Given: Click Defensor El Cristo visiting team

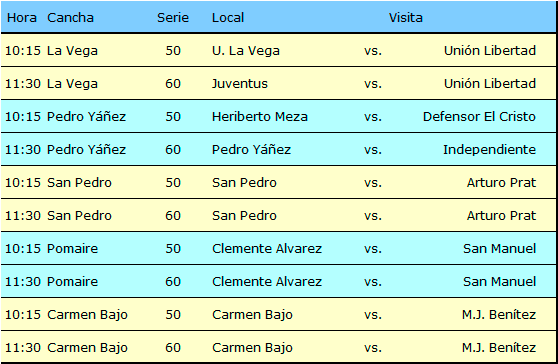Looking at the screenshot, I should tap(479, 117).
